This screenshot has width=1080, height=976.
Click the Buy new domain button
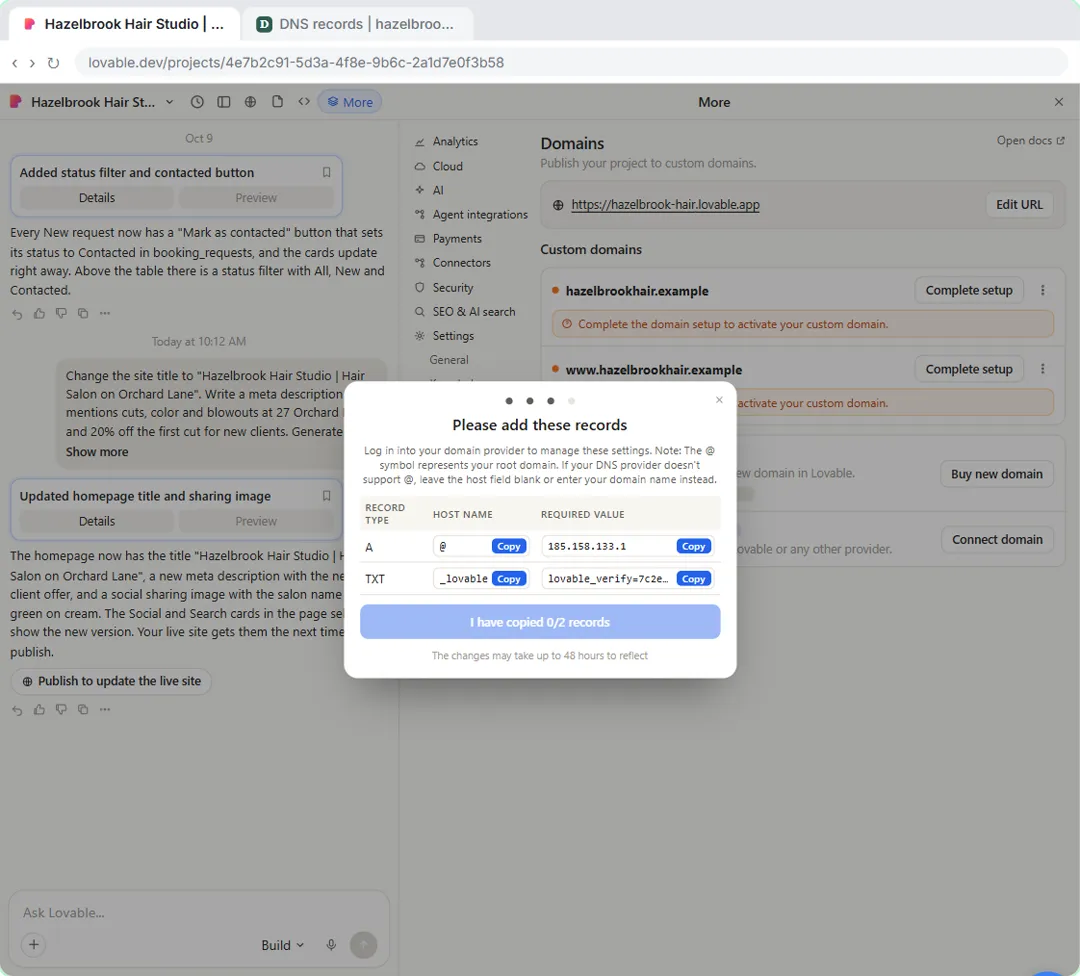997,474
